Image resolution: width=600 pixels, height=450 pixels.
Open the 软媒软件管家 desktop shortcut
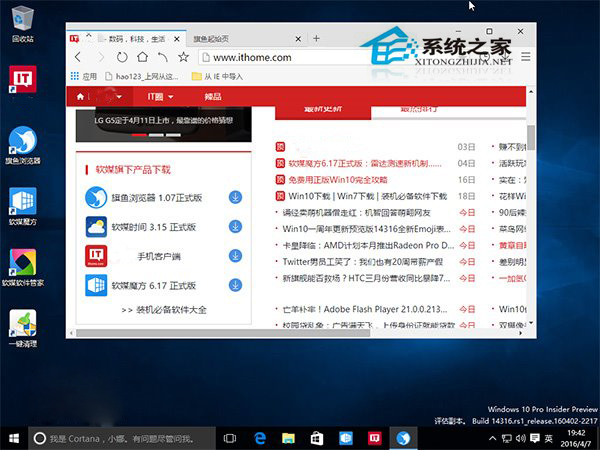click(x=23, y=267)
